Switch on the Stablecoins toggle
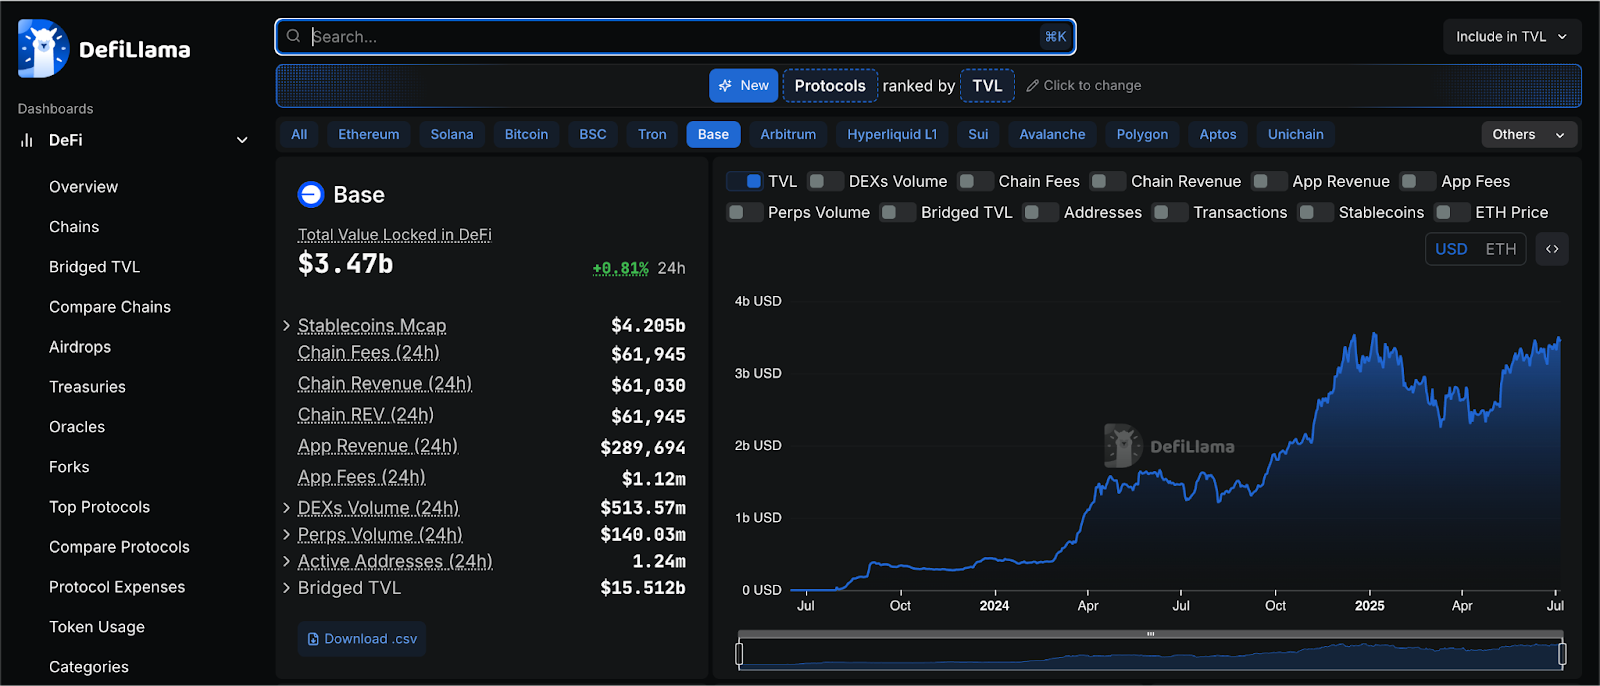The width and height of the screenshot is (1600, 686). coord(1315,212)
